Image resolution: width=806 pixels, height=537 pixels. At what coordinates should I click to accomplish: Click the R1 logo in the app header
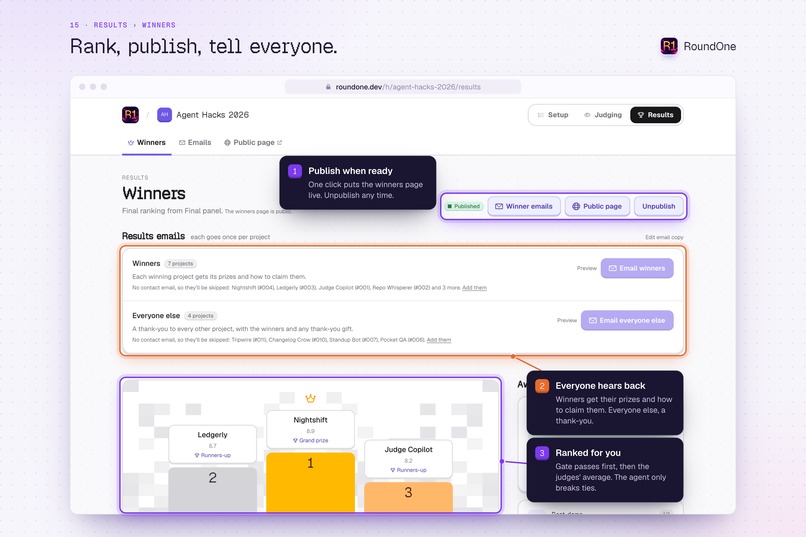pos(130,115)
